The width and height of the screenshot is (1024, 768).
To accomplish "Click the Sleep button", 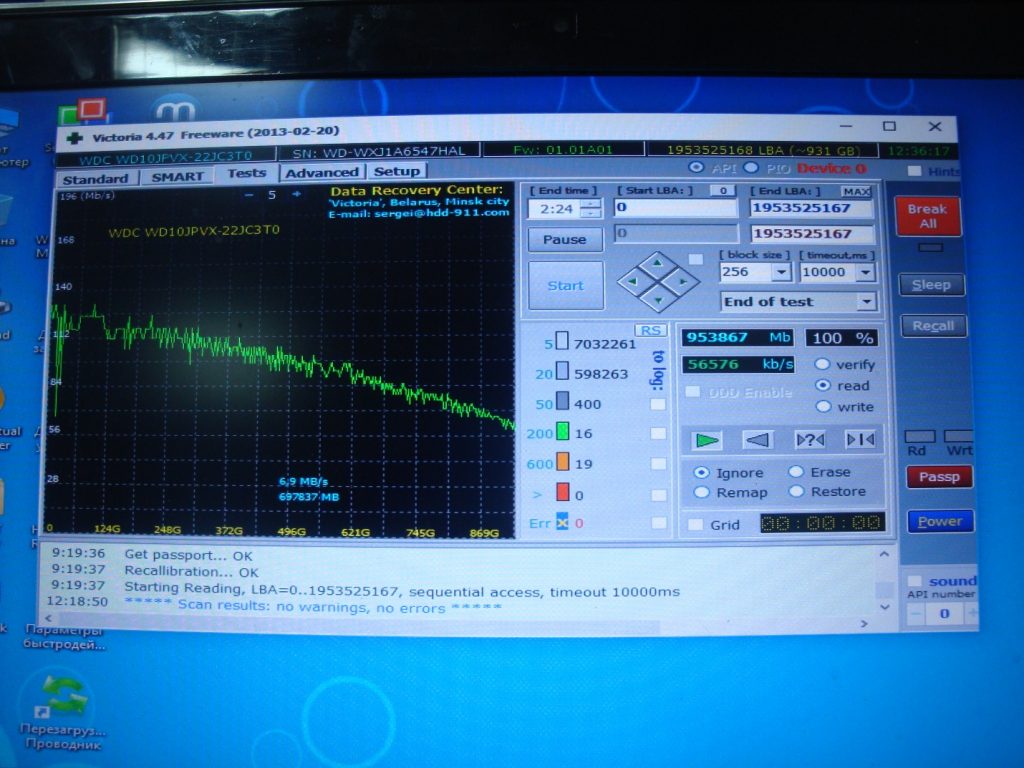I will pos(931,285).
